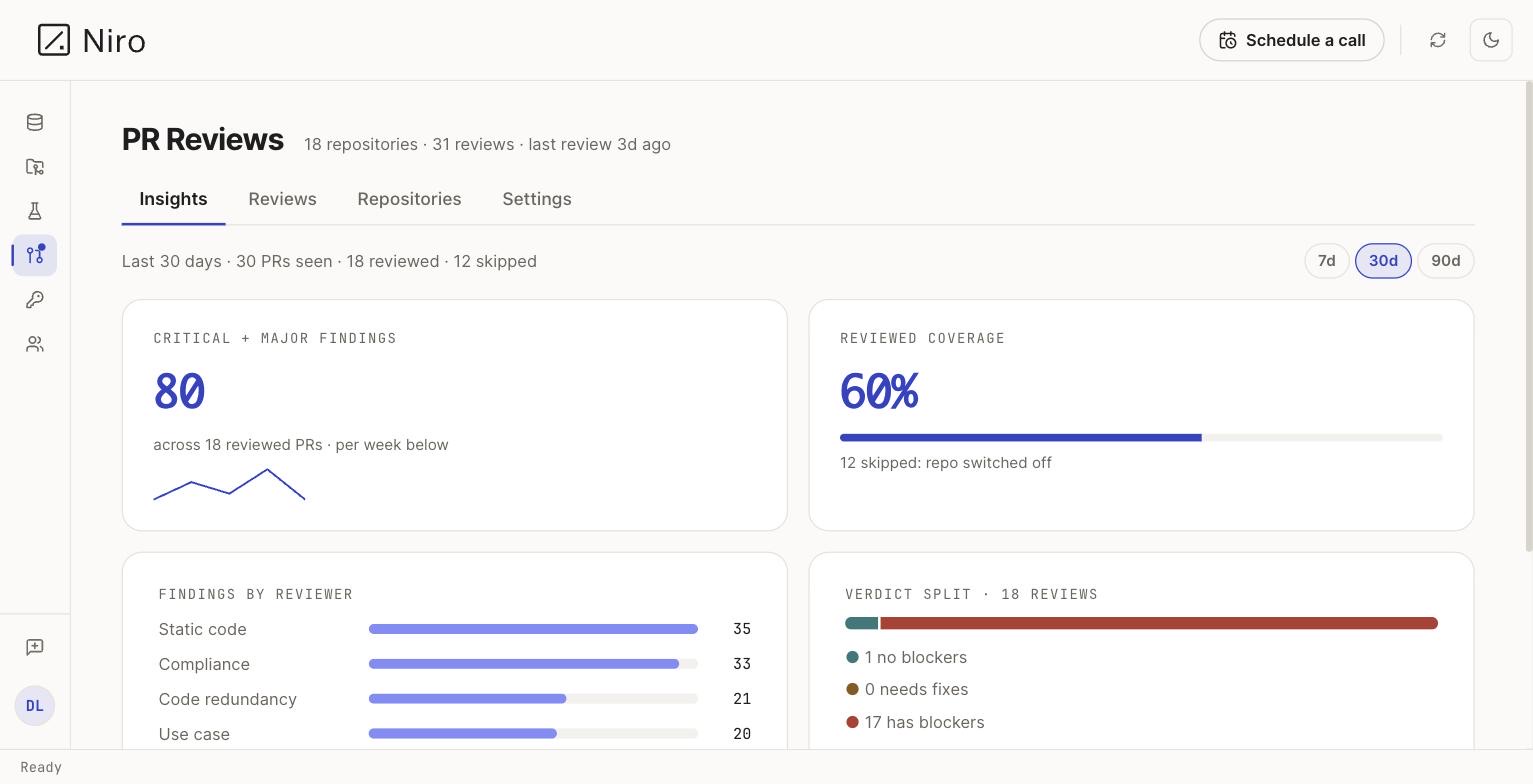Click the vertical page scrollbar
The image size is (1533, 784).
coord(1528,315)
